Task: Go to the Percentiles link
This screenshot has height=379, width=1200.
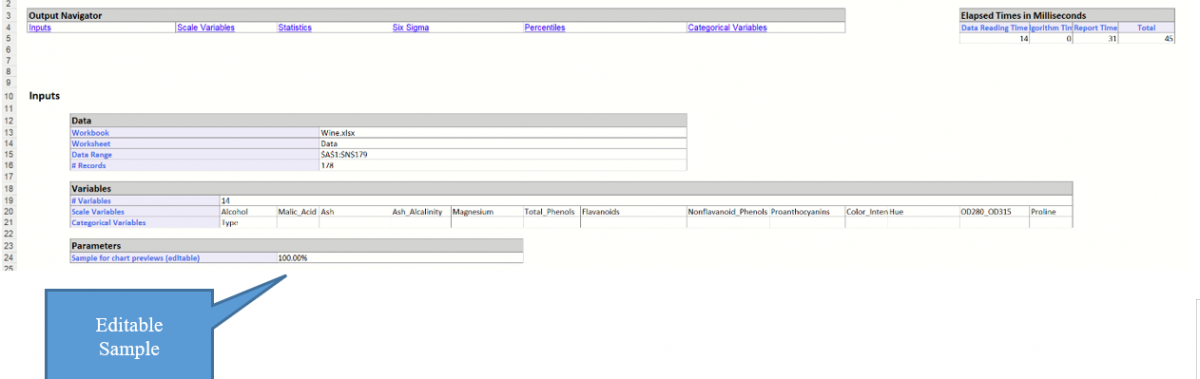Action: (545, 28)
